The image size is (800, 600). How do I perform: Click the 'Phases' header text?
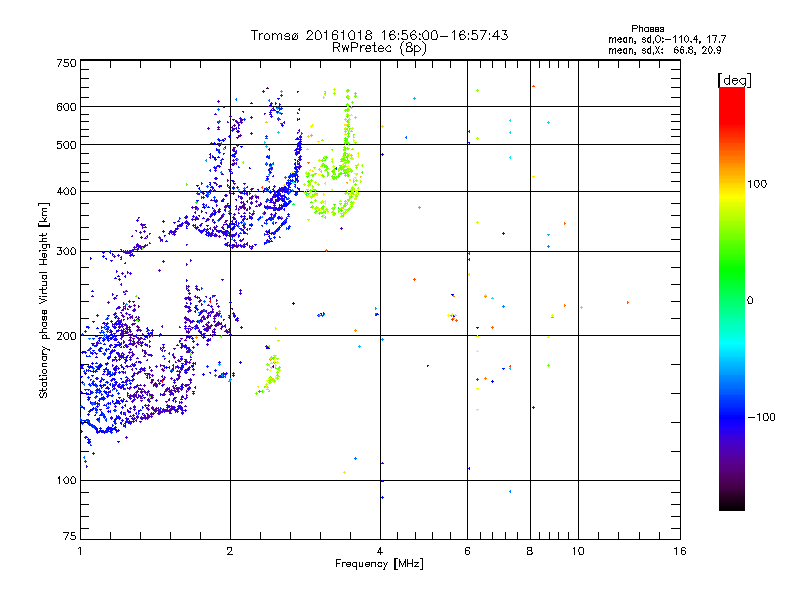click(x=647, y=29)
